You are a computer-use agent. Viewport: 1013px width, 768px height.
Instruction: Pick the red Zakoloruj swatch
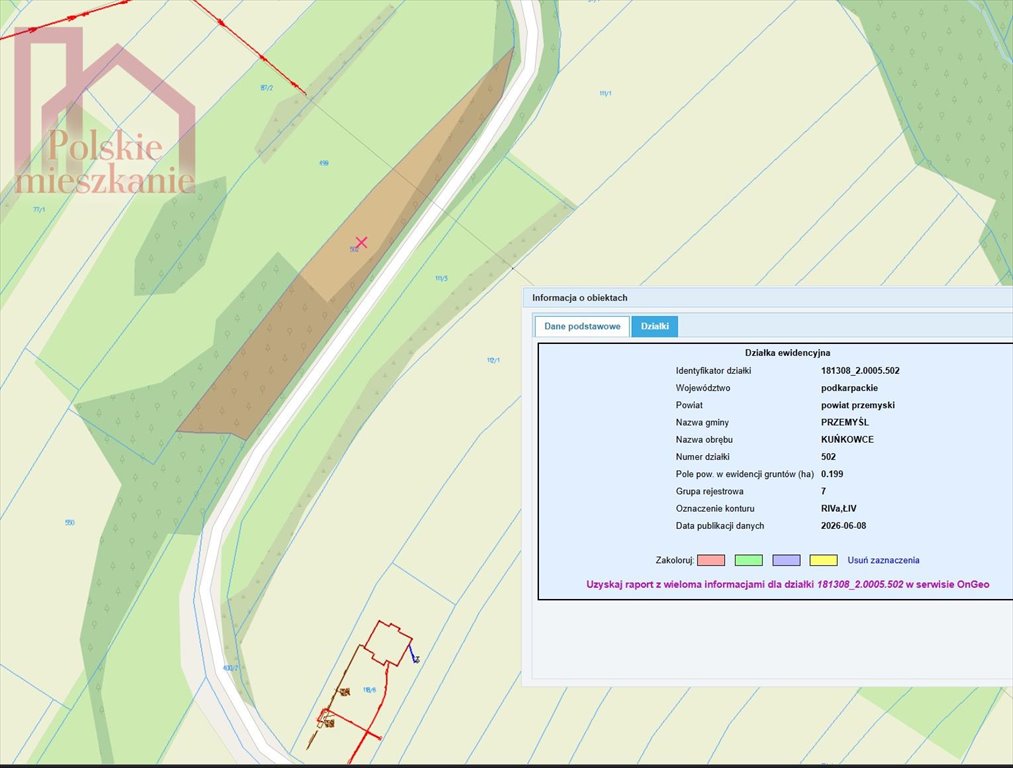(711, 560)
